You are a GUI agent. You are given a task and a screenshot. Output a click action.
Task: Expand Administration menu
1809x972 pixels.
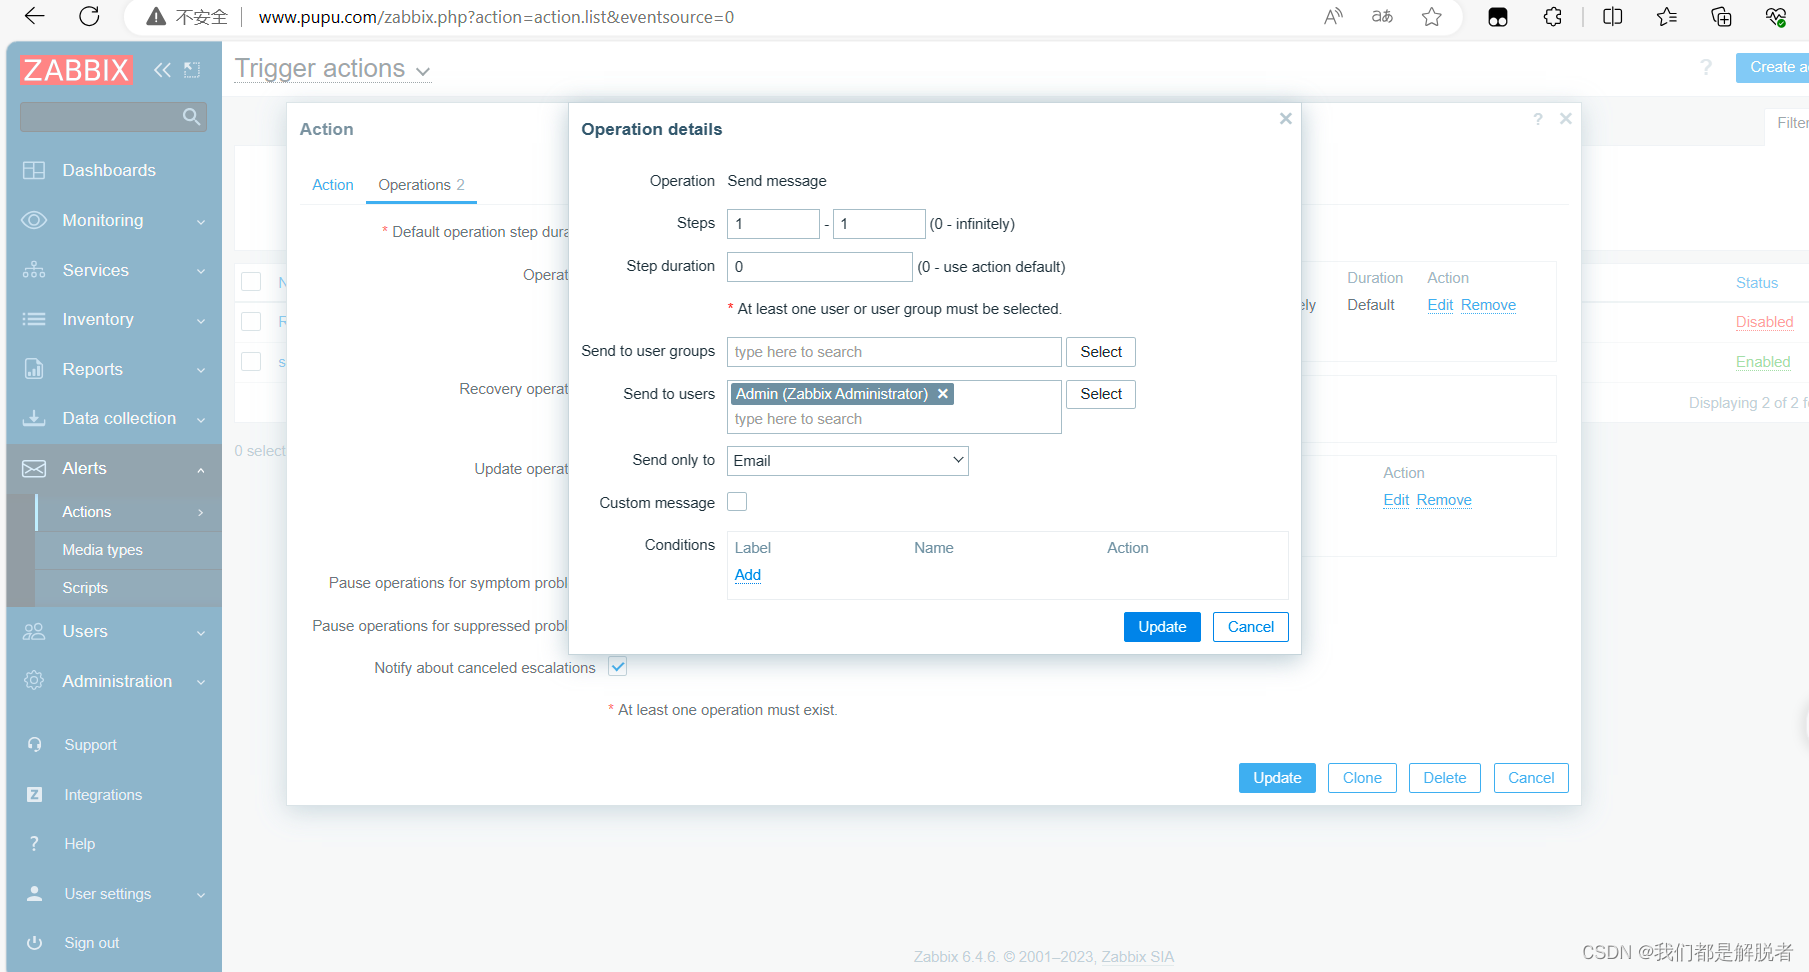coord(114,681)
